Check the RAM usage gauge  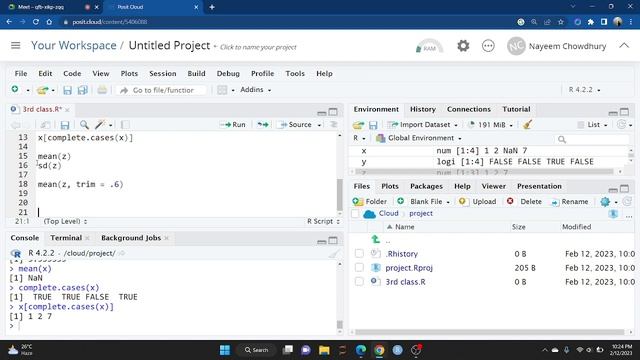[x=429, y=46]
